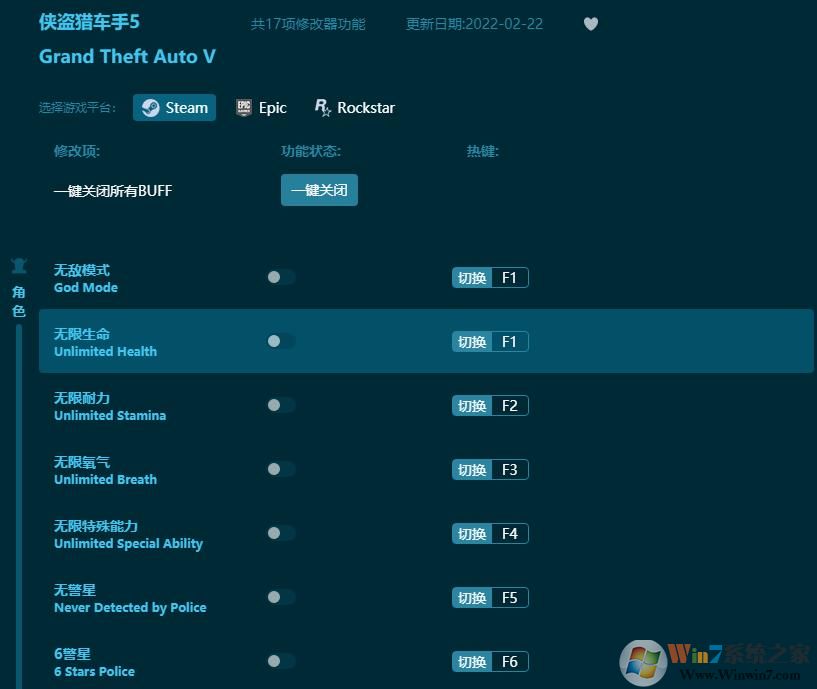Viewport: 817px width, 689px height.
Task: Click the Unlimited Special Ability label text
Action: click(128, 544)
